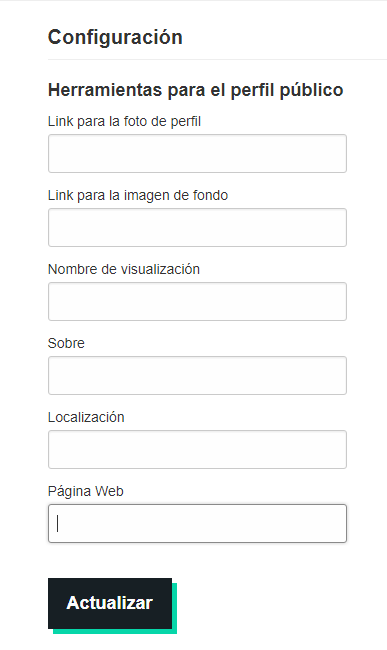The height and width of the screenshot is (650, 387).
Task: Click the 'Página Web' label
Action: pos(86,491)
